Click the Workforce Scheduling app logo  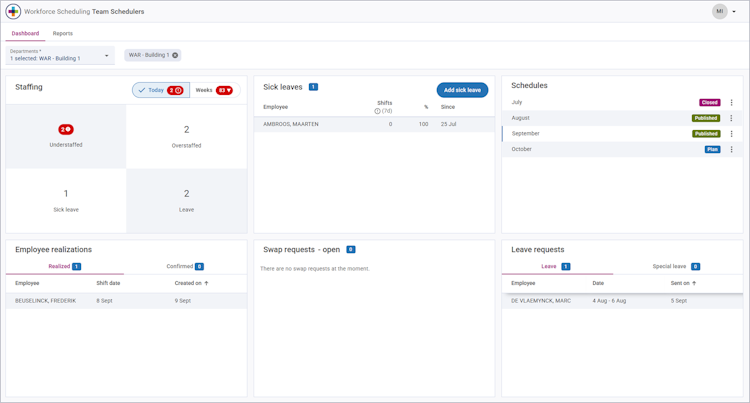point(13,11)
